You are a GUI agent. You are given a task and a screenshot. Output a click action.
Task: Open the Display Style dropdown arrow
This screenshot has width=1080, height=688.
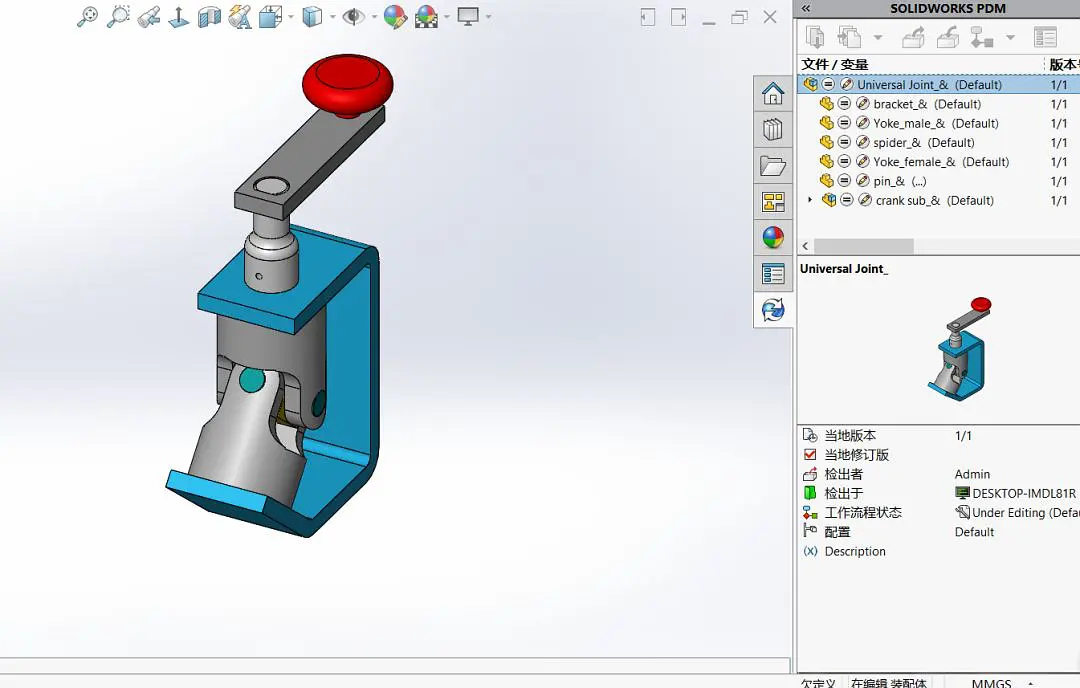coord(333,17)
